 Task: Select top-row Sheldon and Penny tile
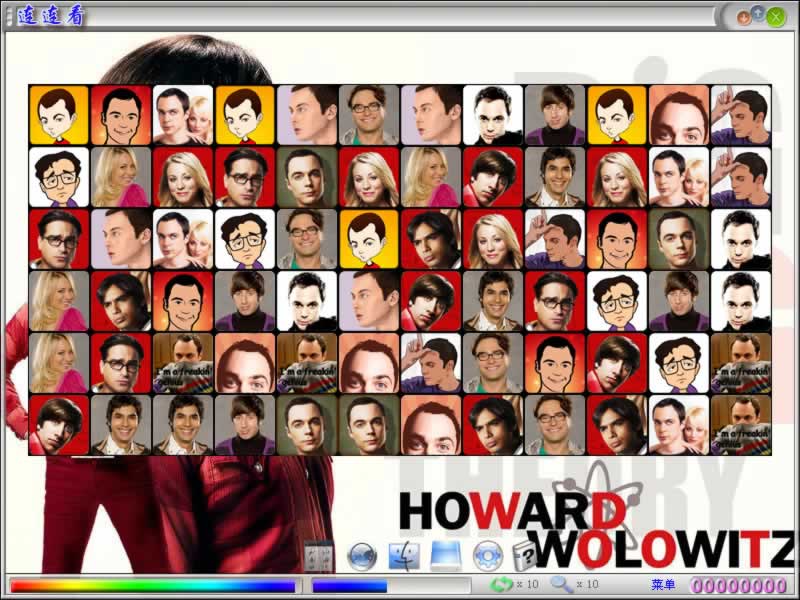pyautogui.click(x=183, y=115)
